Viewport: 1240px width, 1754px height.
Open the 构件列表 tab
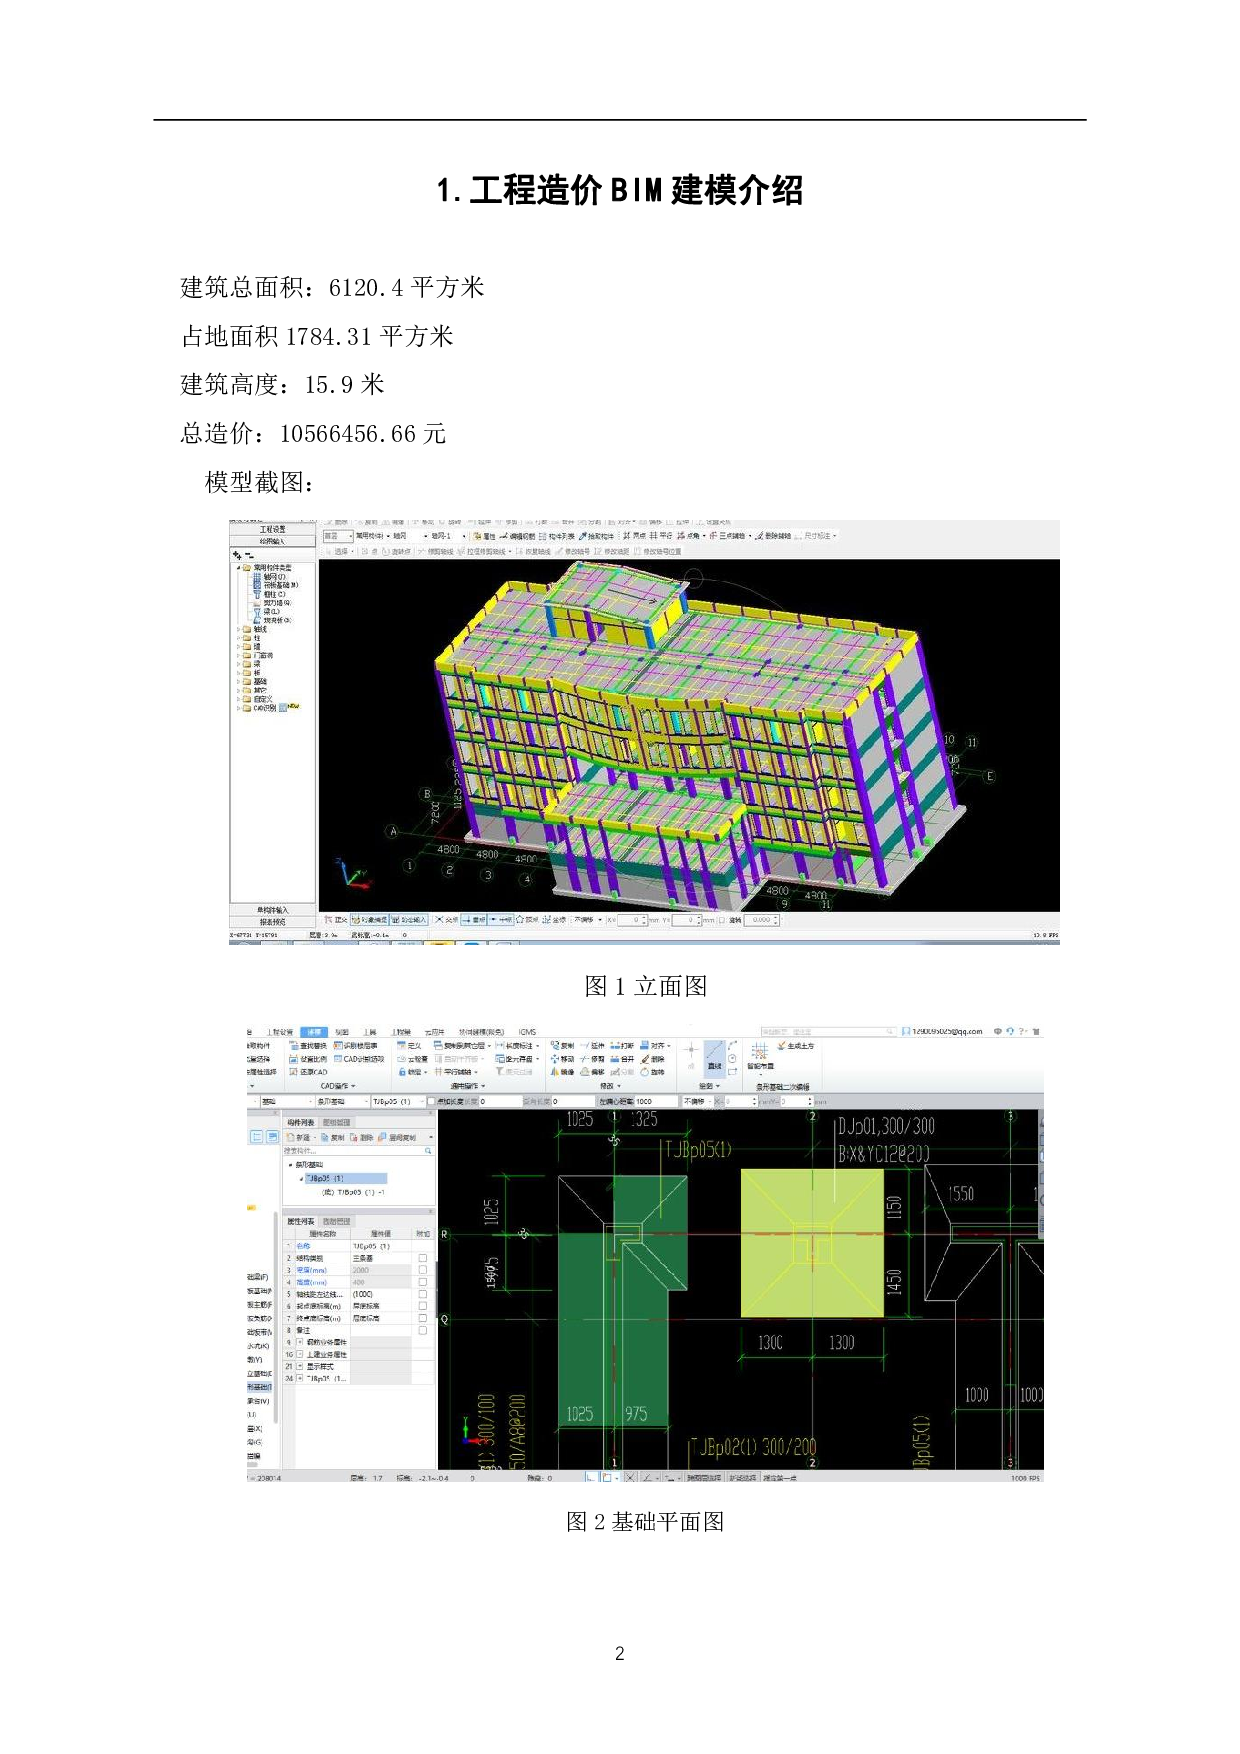point(300,1122)
